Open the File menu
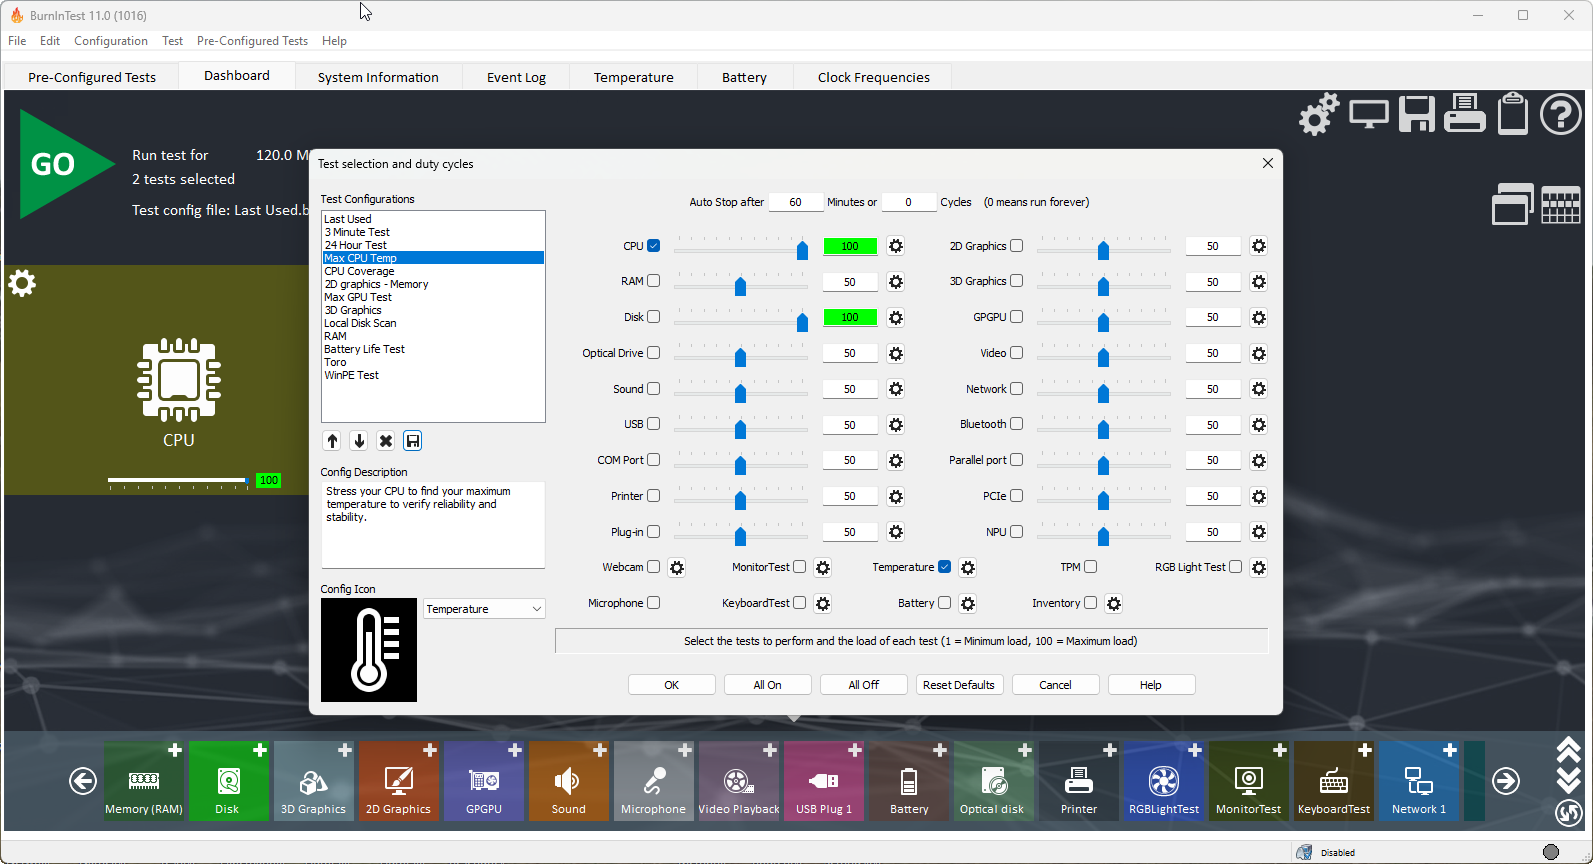The image size is (1593, 864). 17,41
